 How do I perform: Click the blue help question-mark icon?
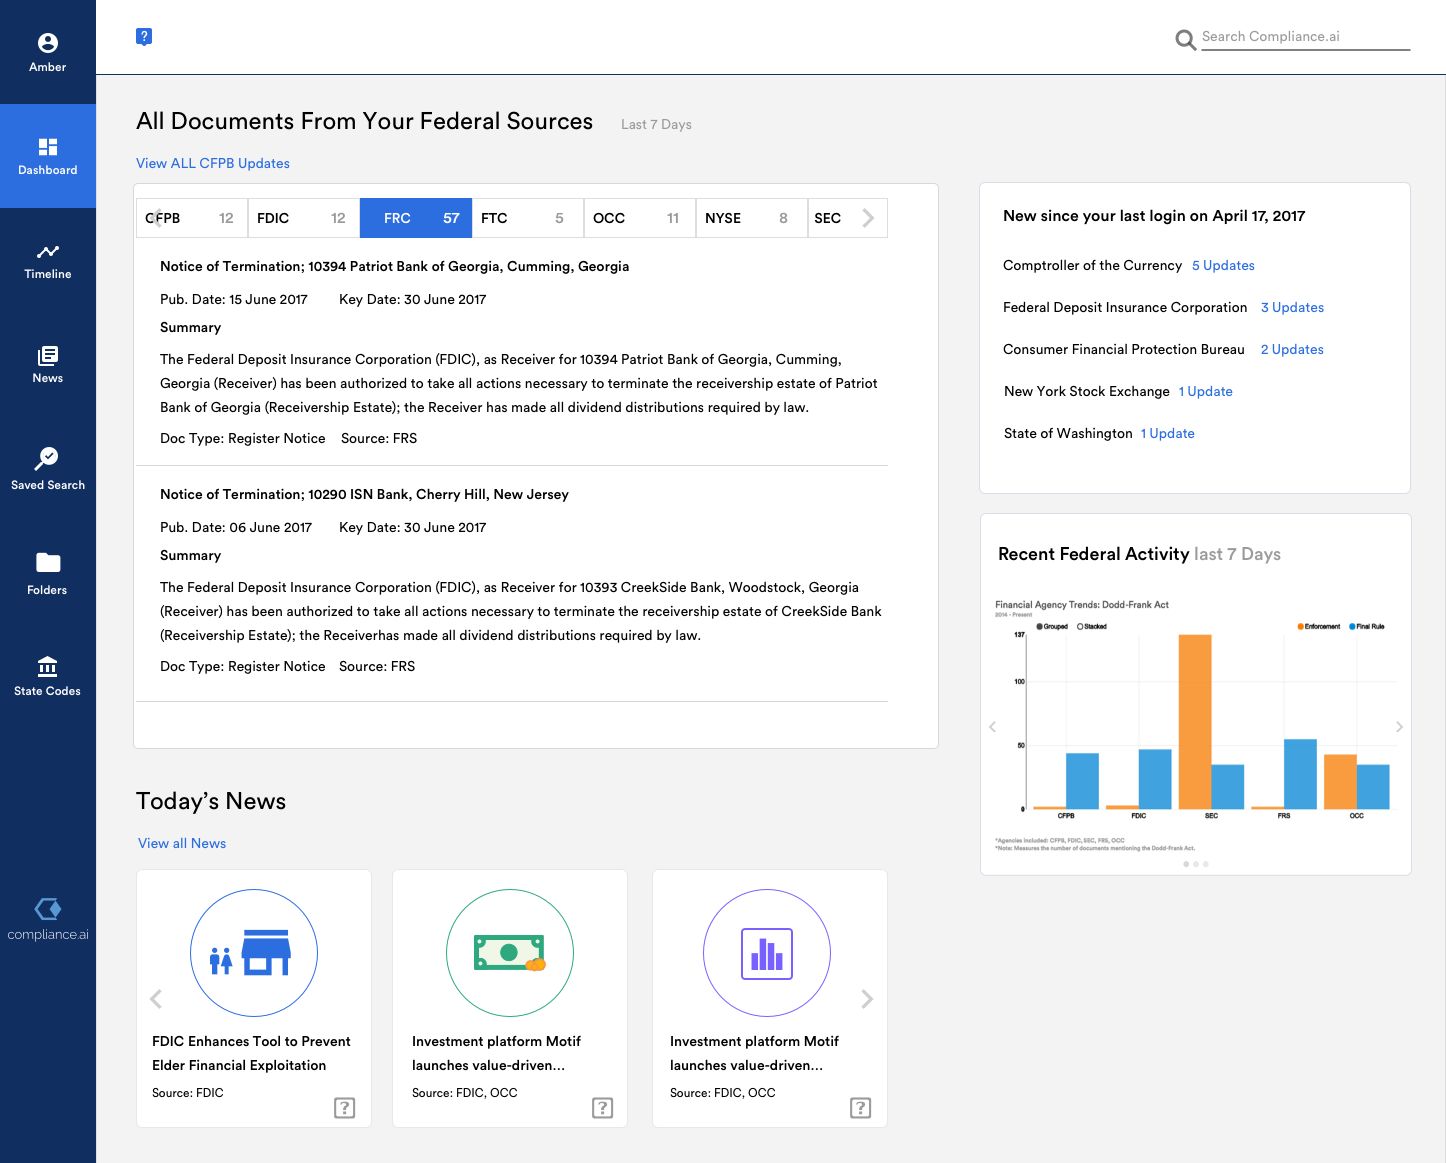click(144, 37)
